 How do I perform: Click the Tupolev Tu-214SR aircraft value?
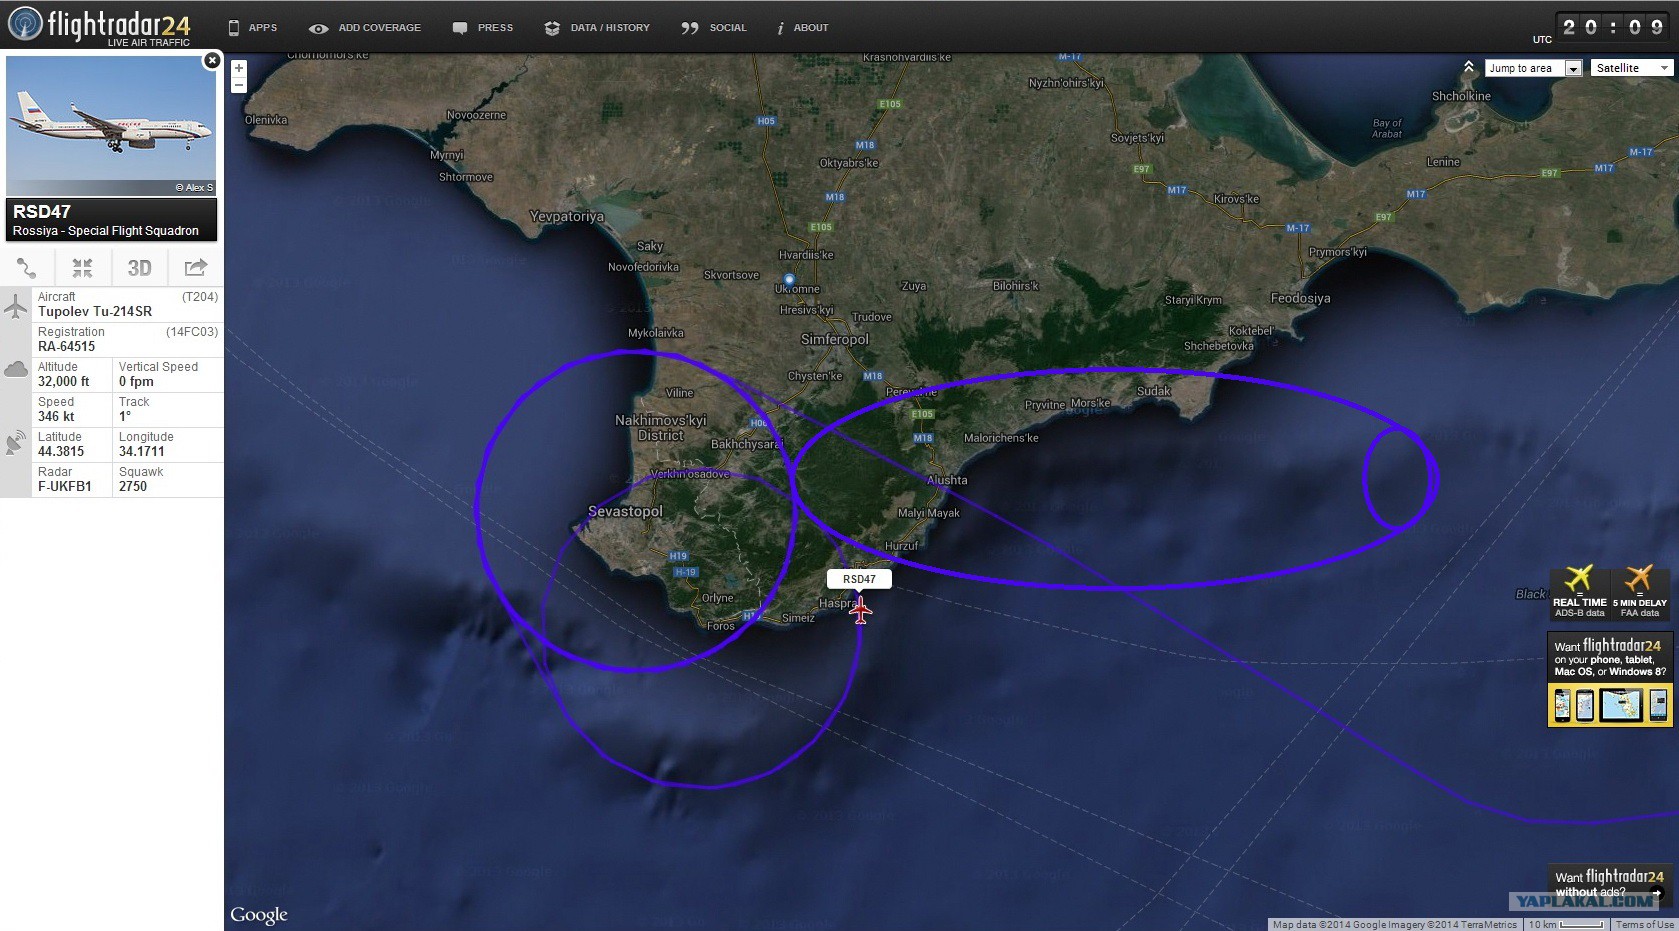pos(95,312)
